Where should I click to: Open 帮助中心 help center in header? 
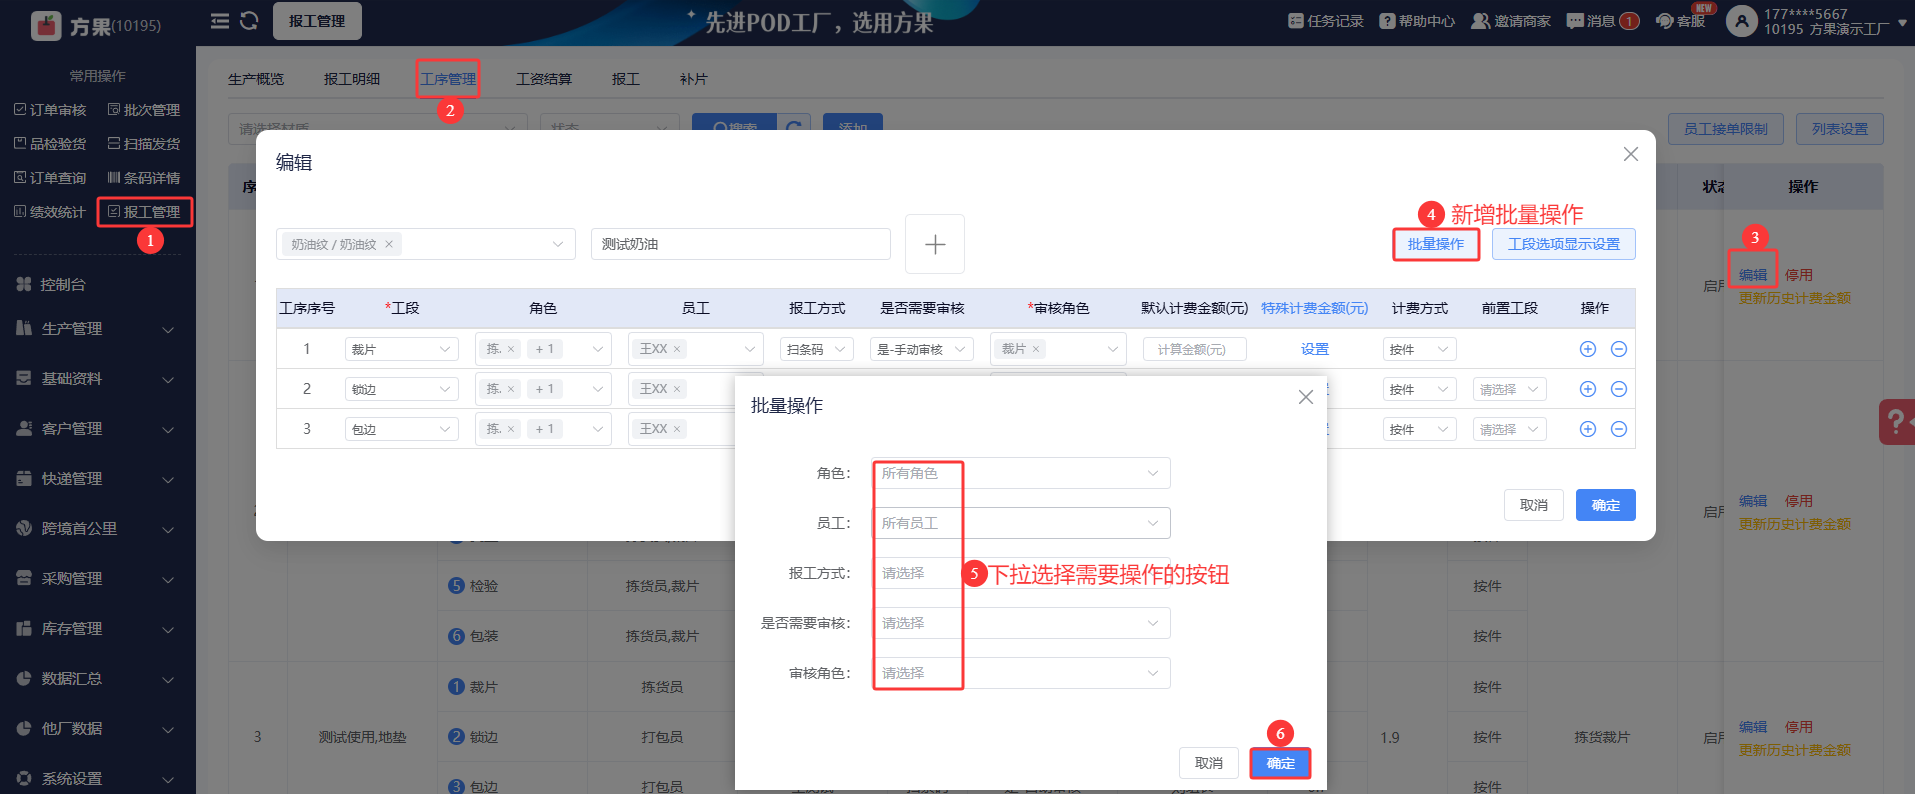click(1417, 21)
